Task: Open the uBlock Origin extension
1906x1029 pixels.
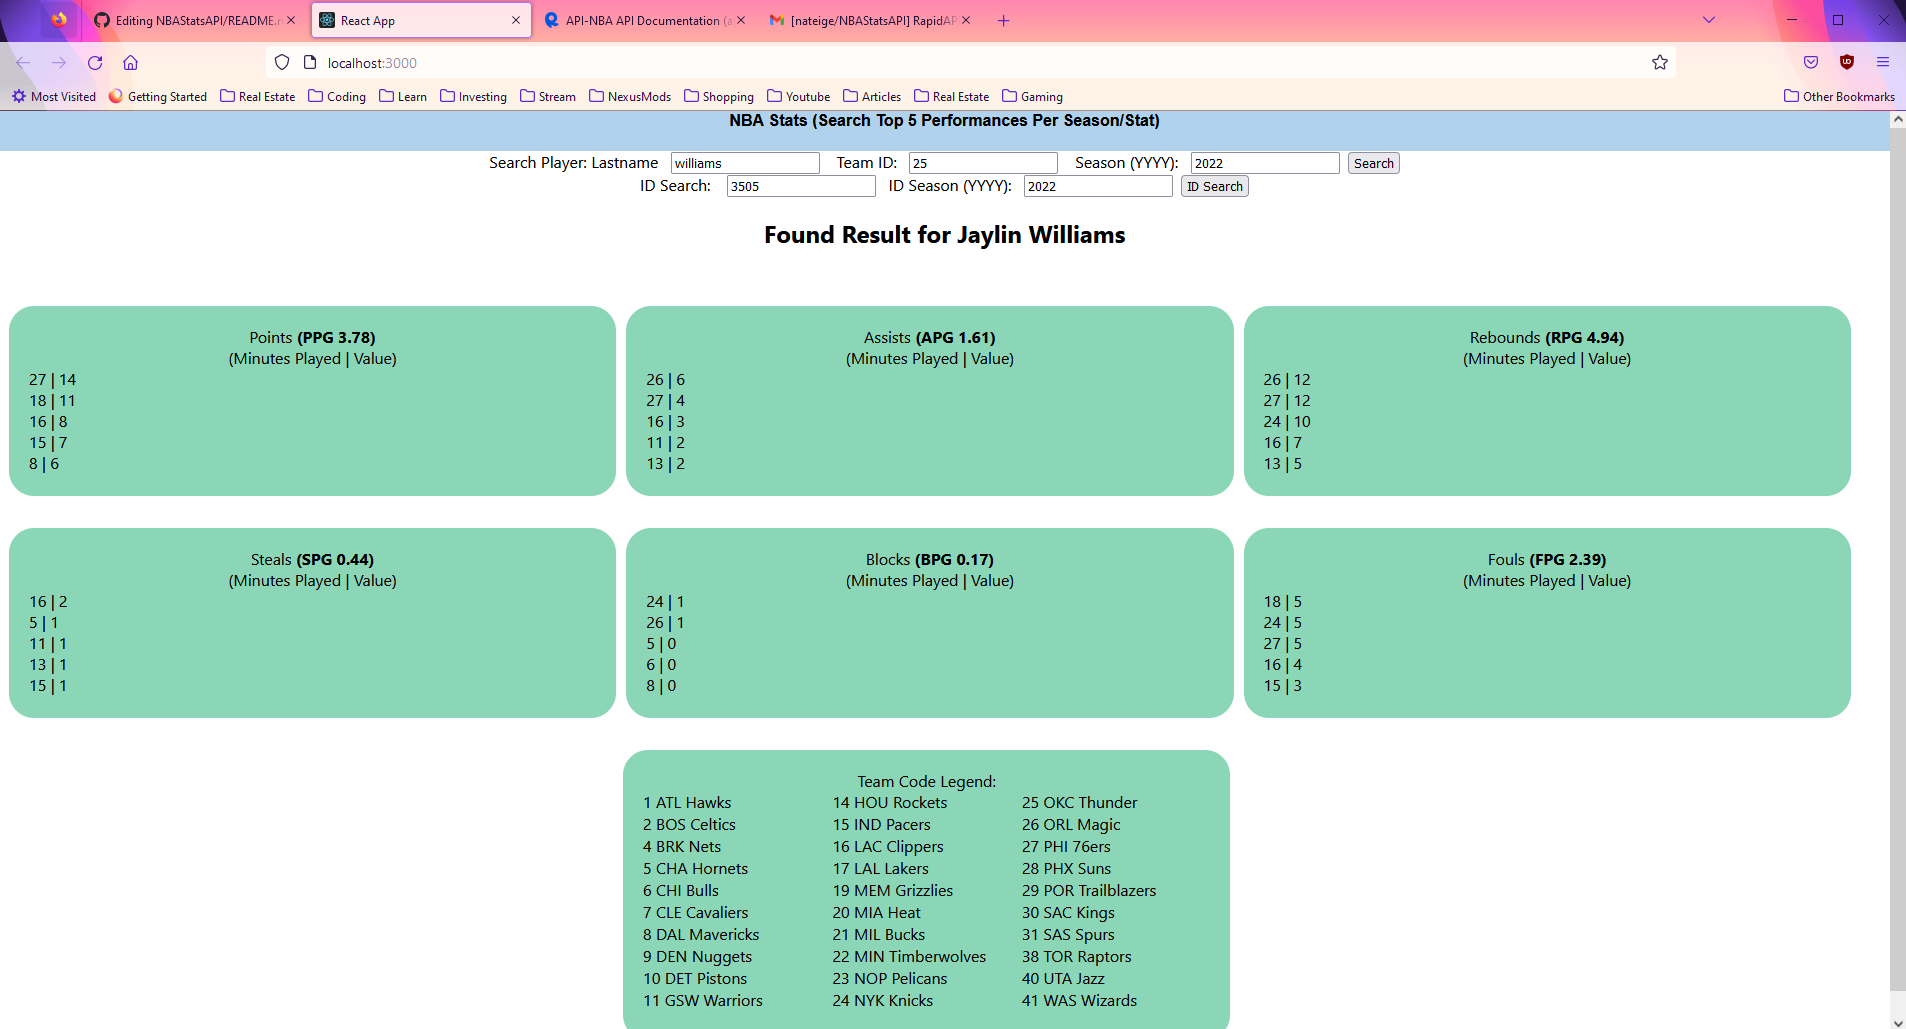Action: point(1846,62)
